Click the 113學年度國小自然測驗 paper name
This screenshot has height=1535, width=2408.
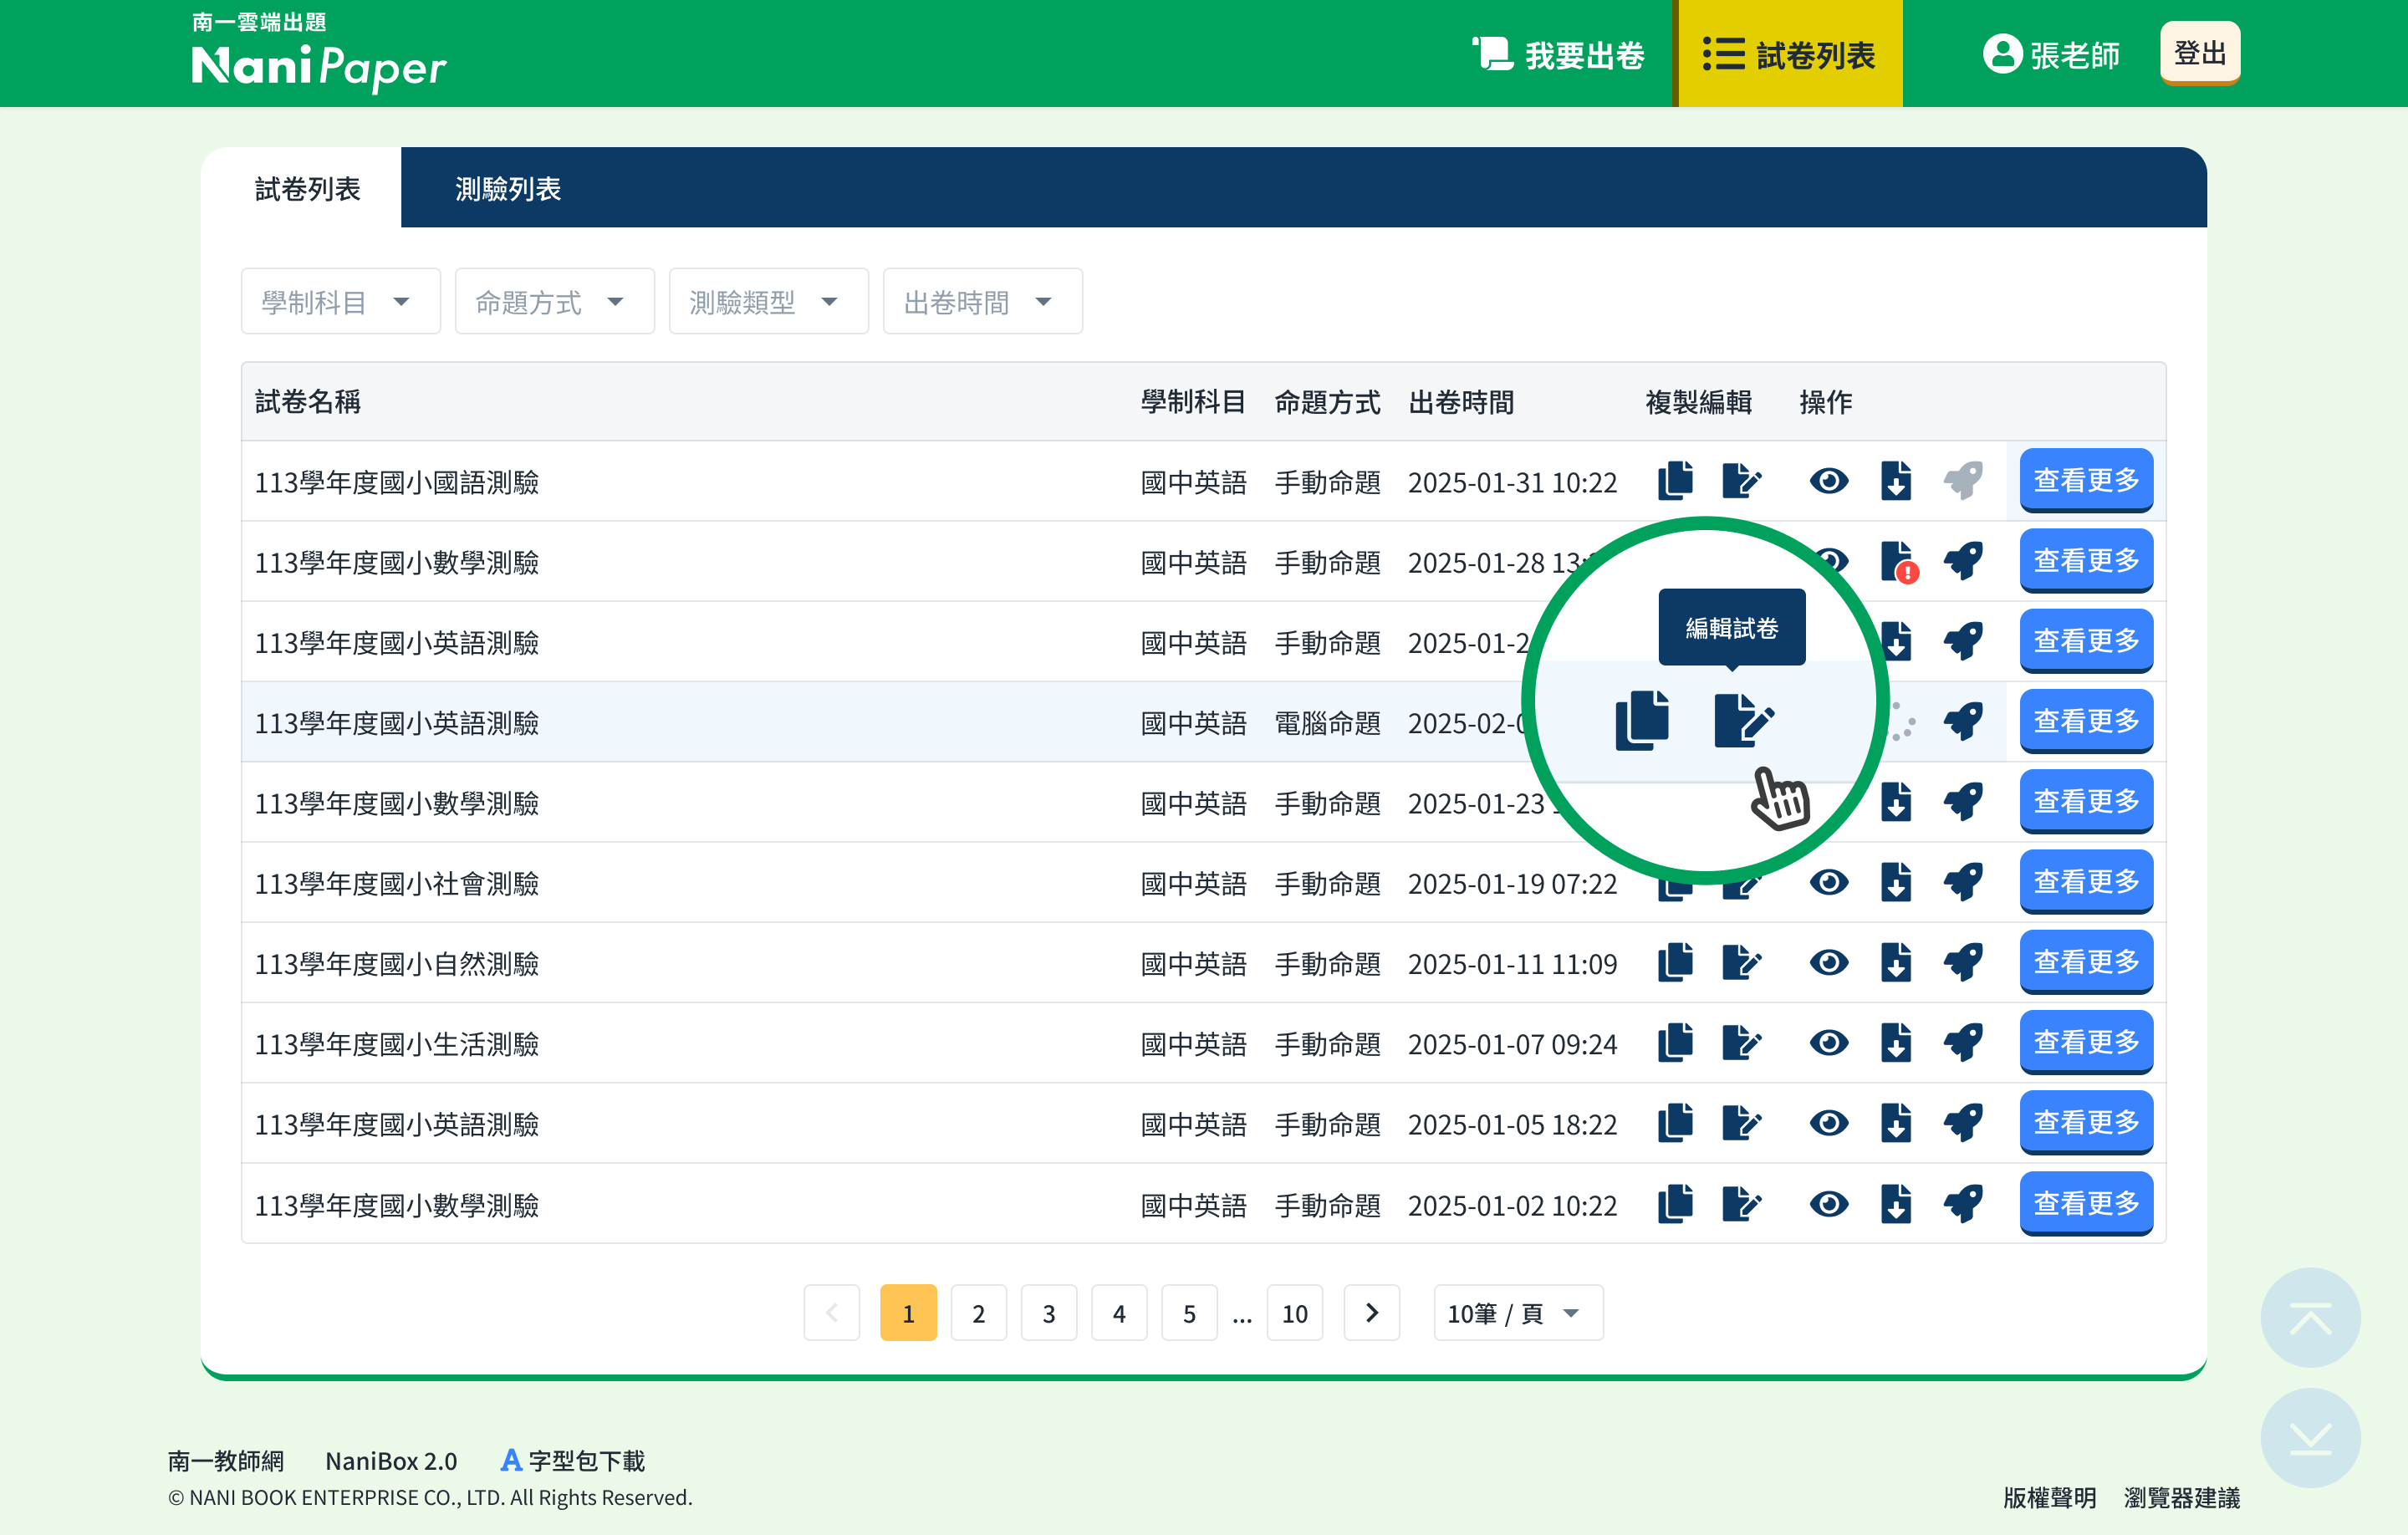click(x=397, y=964)
